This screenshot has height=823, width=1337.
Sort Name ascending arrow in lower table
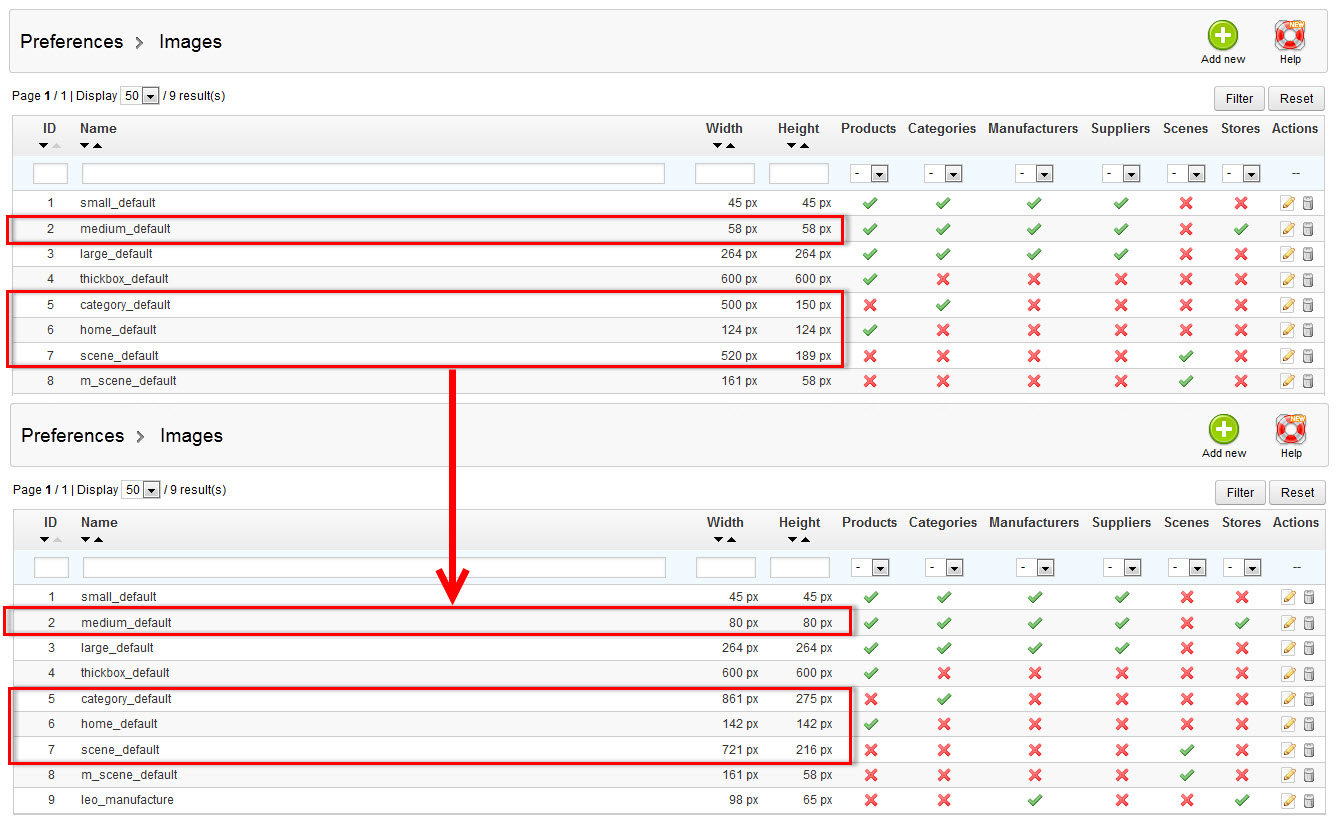(x=98, y=540)
